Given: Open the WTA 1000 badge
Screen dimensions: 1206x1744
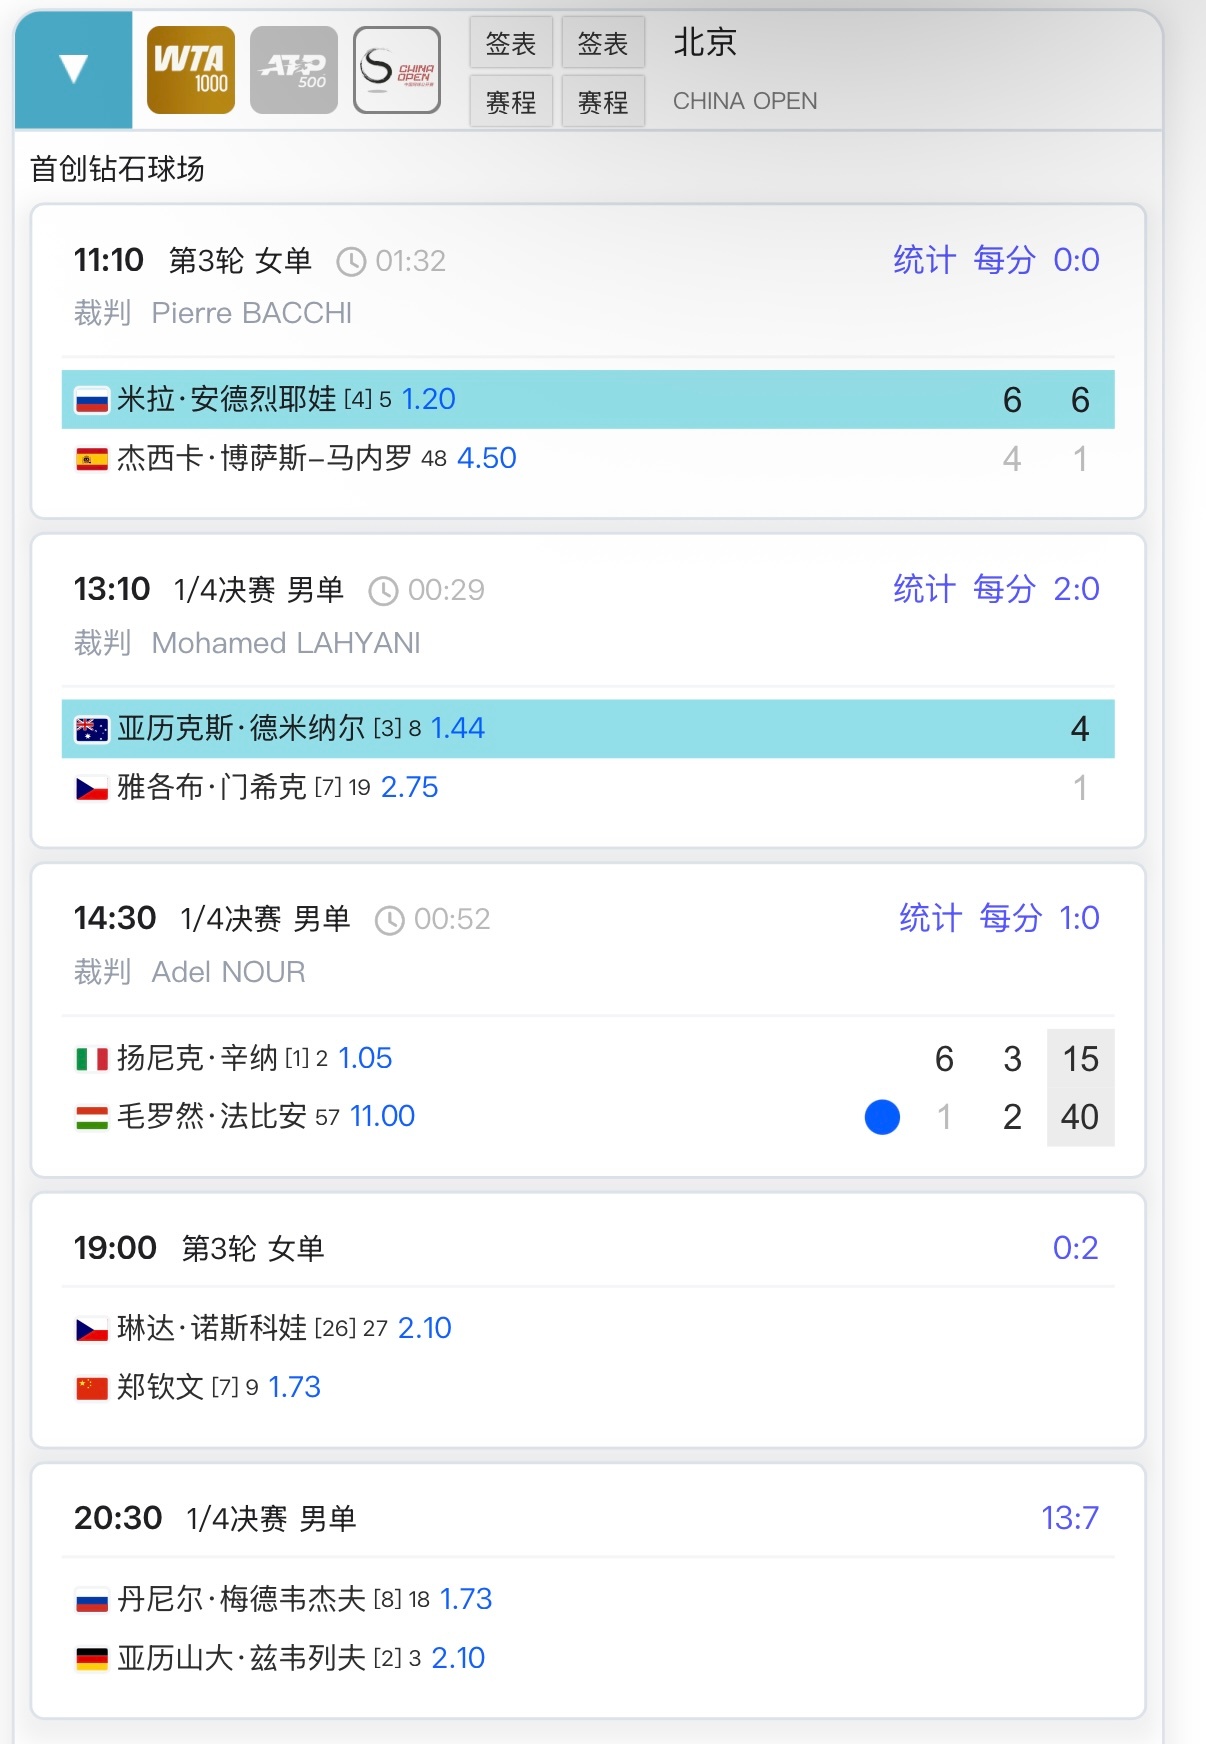Looking at the screenshot, I should (191, 70).
